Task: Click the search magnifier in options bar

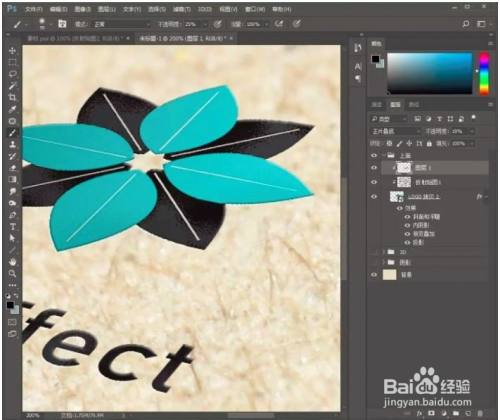Action: click(x=466, y=24)
